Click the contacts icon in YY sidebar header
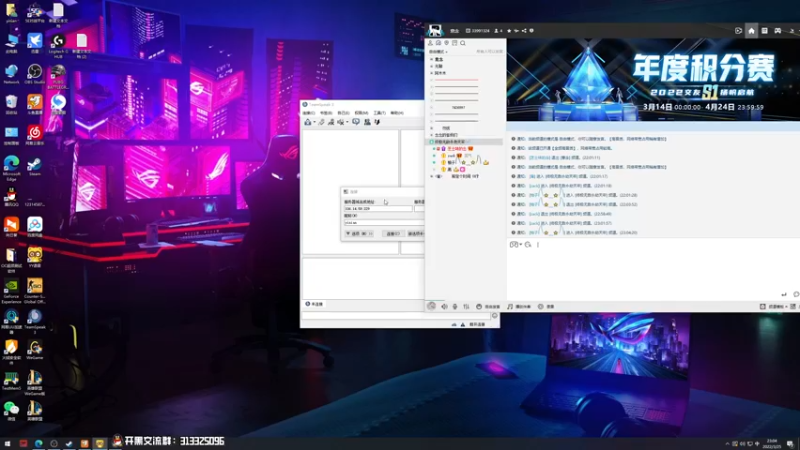Screen dimensions: 800x450 pyautogui.click(x=430, y=43)
